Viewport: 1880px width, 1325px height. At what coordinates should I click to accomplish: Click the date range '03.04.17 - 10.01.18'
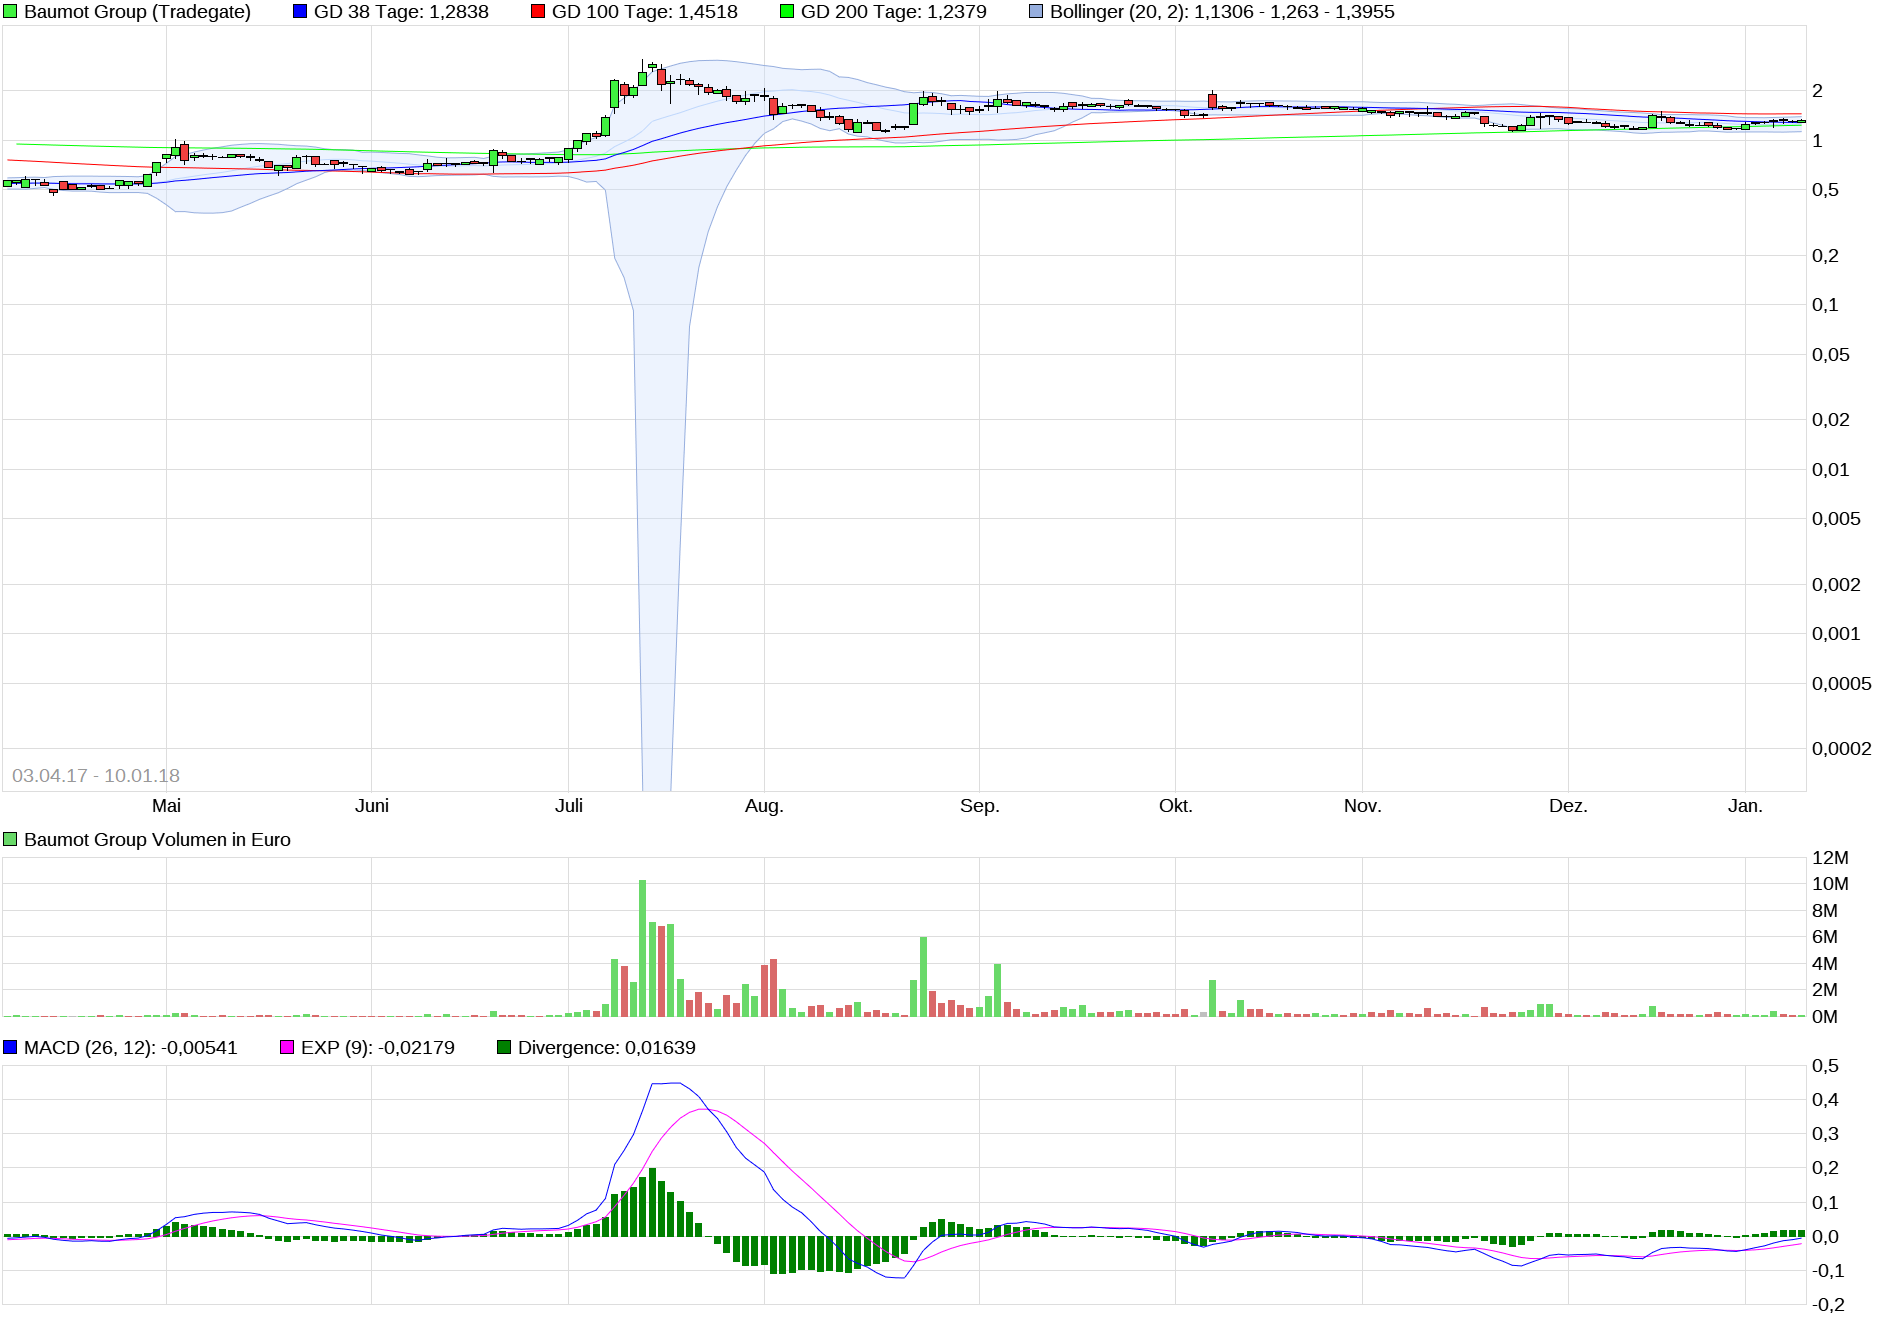point(96,776)
